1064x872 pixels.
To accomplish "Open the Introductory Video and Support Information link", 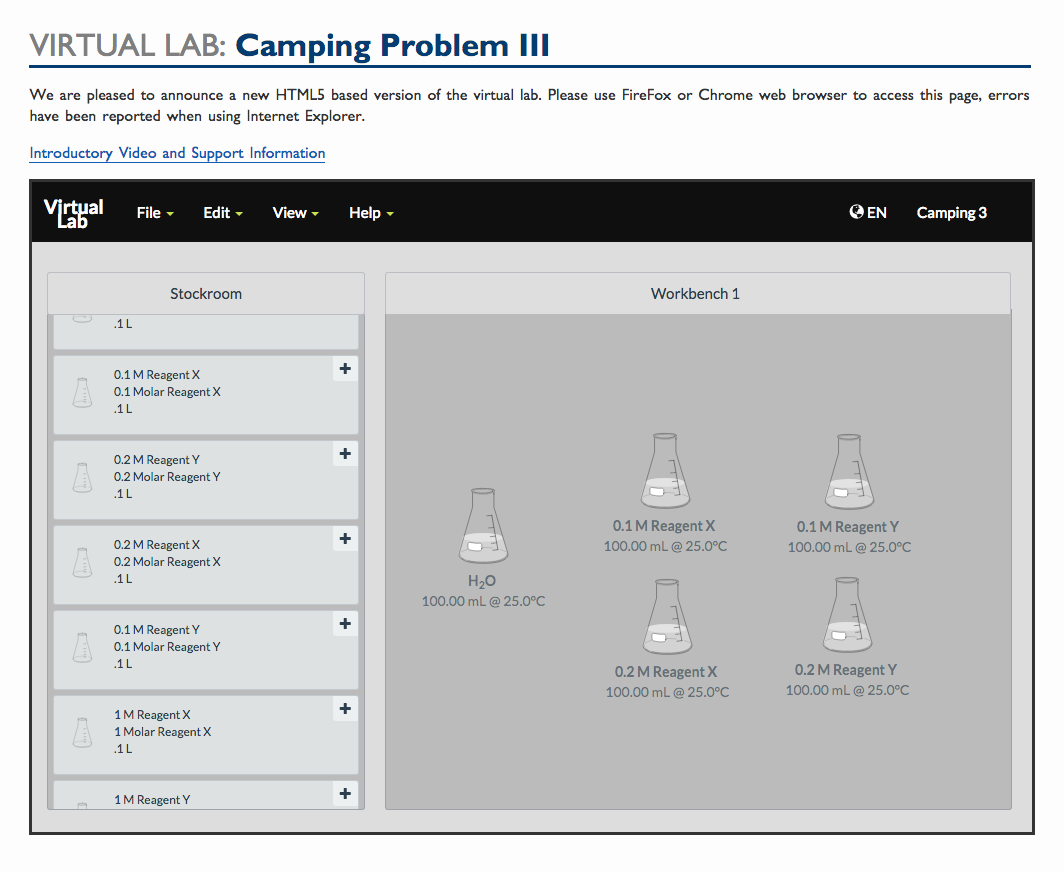I will [177, 153].
